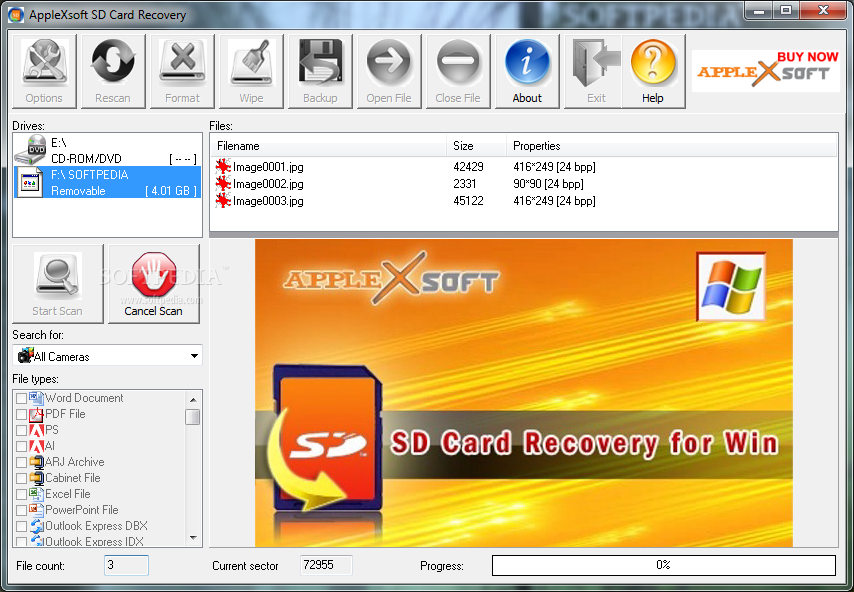Click the SD Card Recovery preview image

[524, 393]
